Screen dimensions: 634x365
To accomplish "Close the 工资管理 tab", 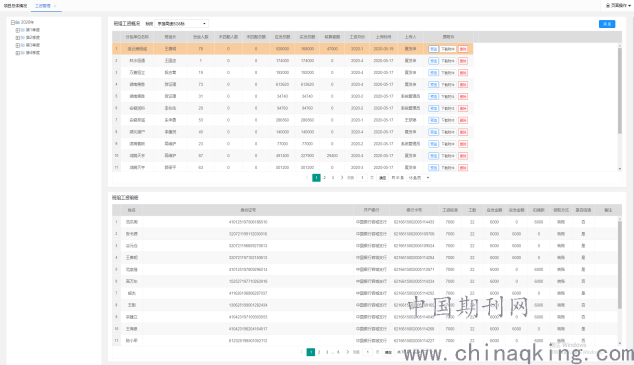I will 55,6.
